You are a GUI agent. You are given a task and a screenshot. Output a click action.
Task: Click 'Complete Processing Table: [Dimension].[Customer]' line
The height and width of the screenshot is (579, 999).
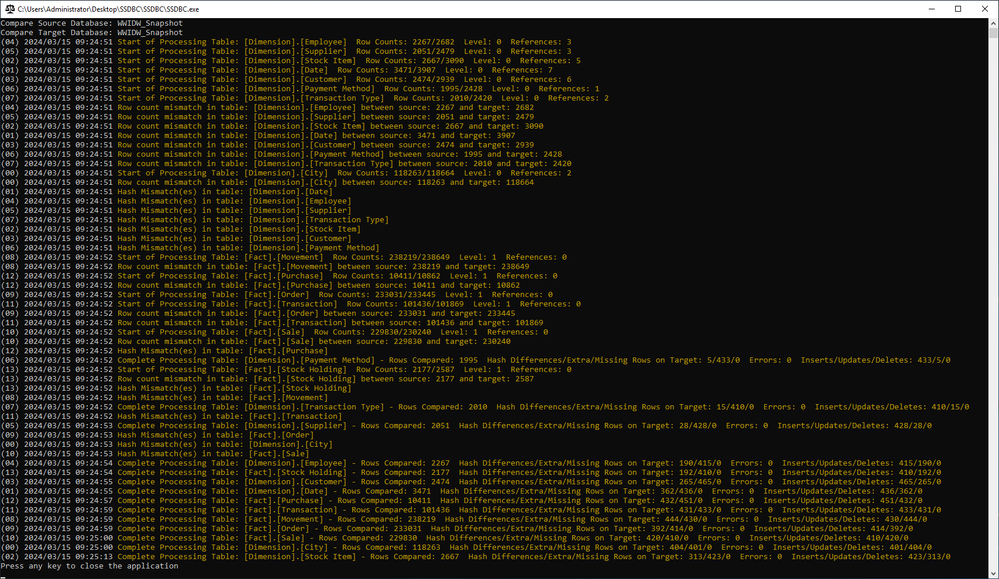pyautogui.click(x=471, y=481)
